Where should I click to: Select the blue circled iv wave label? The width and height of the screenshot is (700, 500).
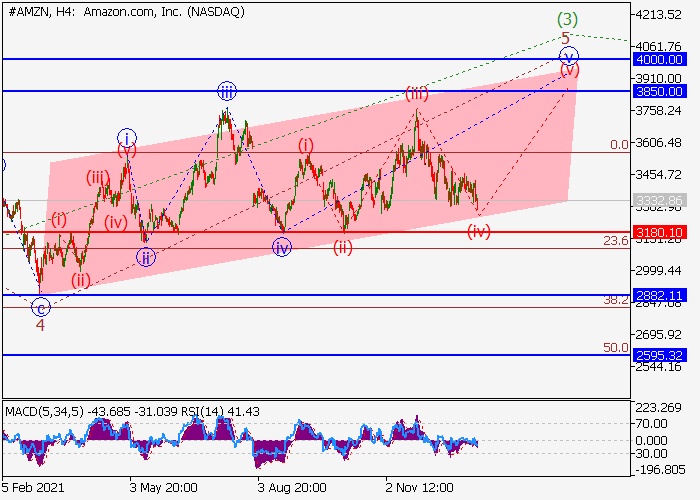[282, 247]
